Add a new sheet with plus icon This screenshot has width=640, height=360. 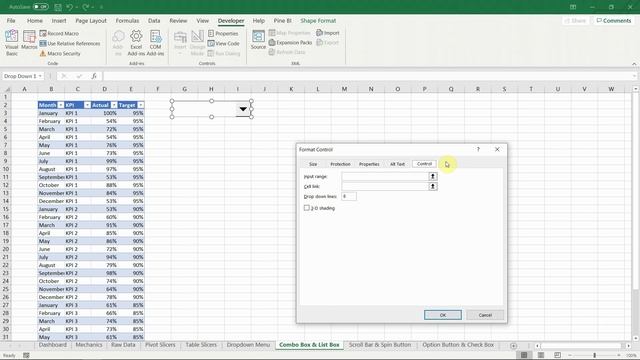(513, 346)
